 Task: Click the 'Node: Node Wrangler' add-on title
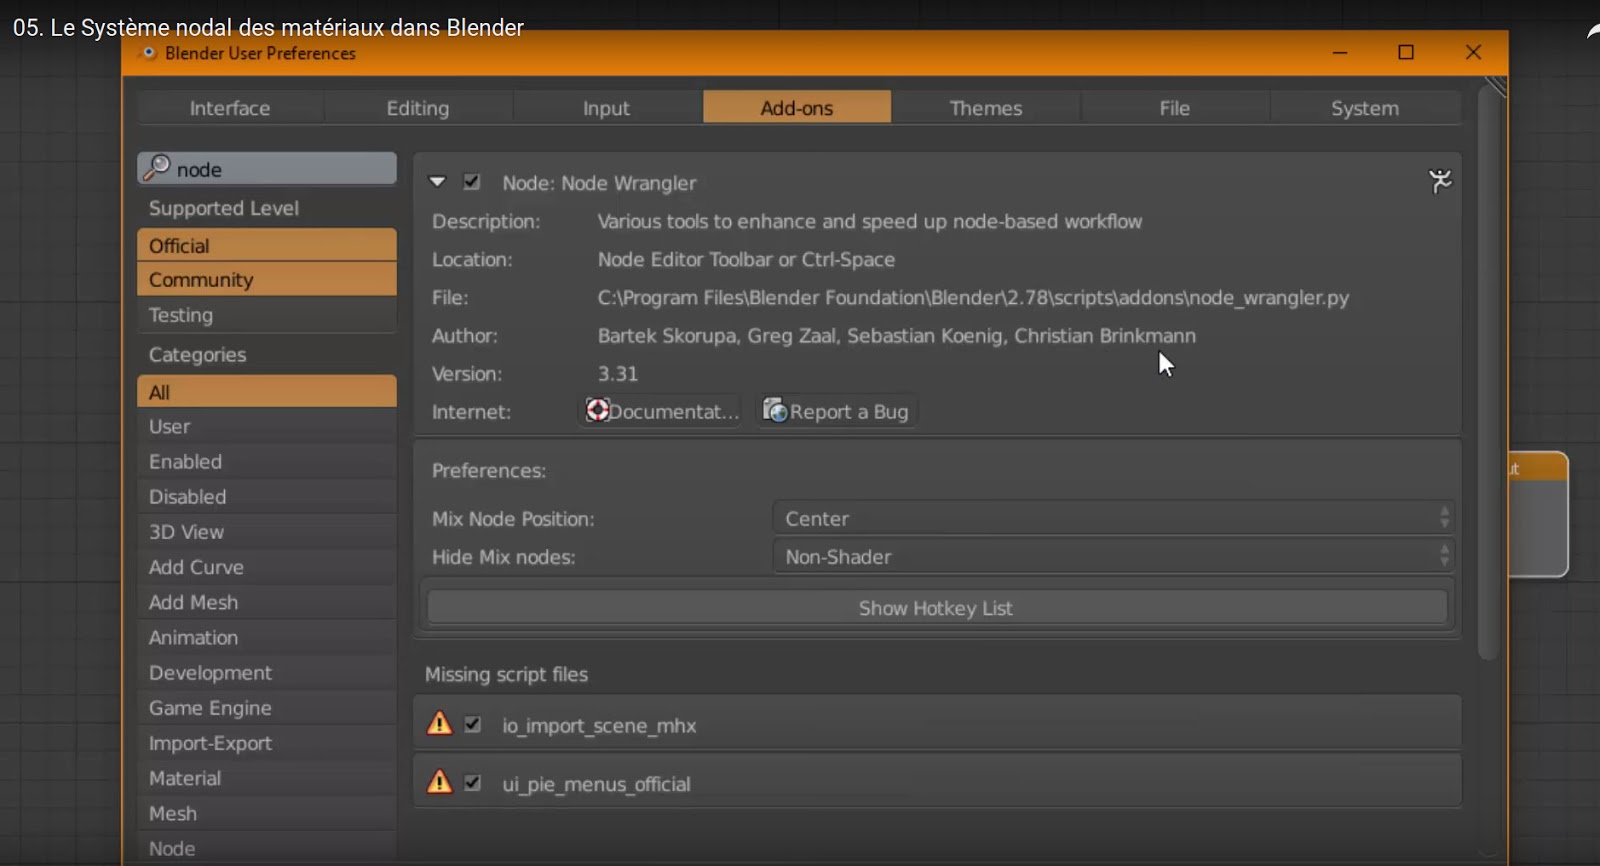click(599, 183)
